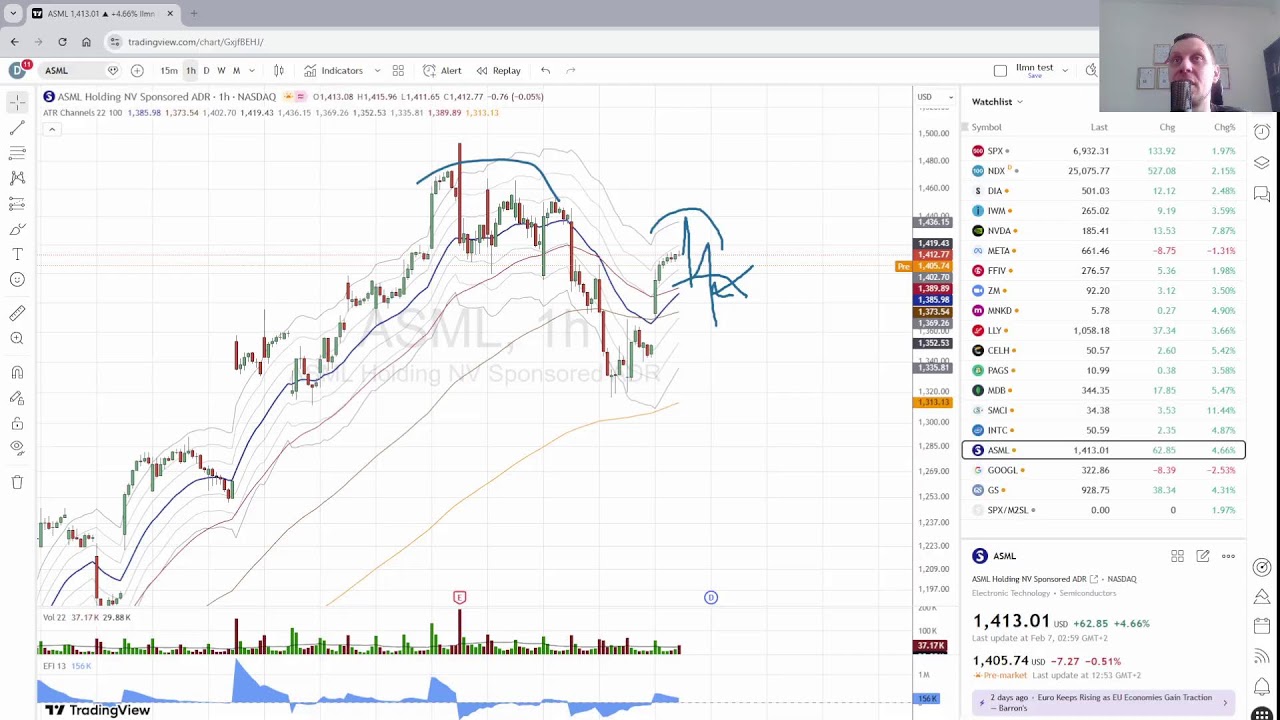Select META row in the watchlist
1280x720 pixels.
1104,251
